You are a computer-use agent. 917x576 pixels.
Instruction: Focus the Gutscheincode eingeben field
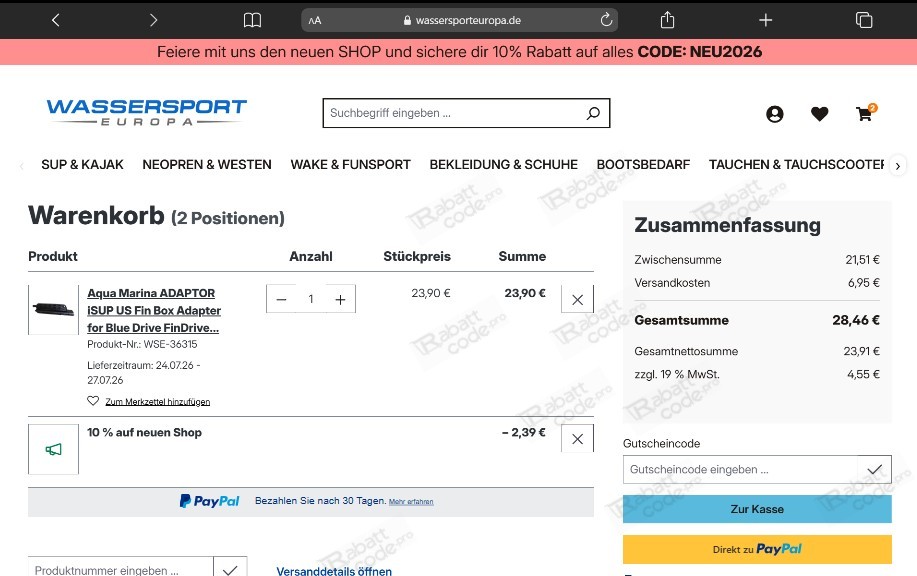tap(740, 470)
